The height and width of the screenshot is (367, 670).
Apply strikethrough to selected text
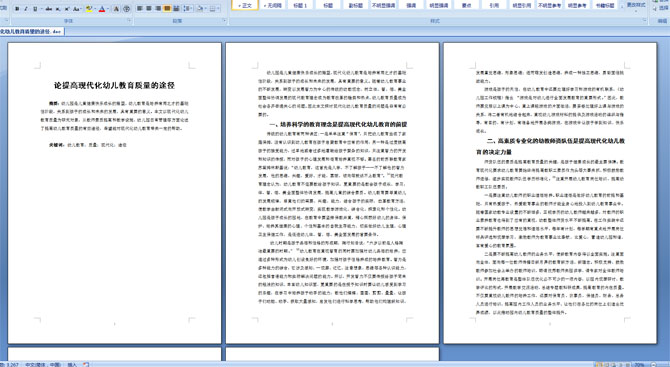(49, 9)
